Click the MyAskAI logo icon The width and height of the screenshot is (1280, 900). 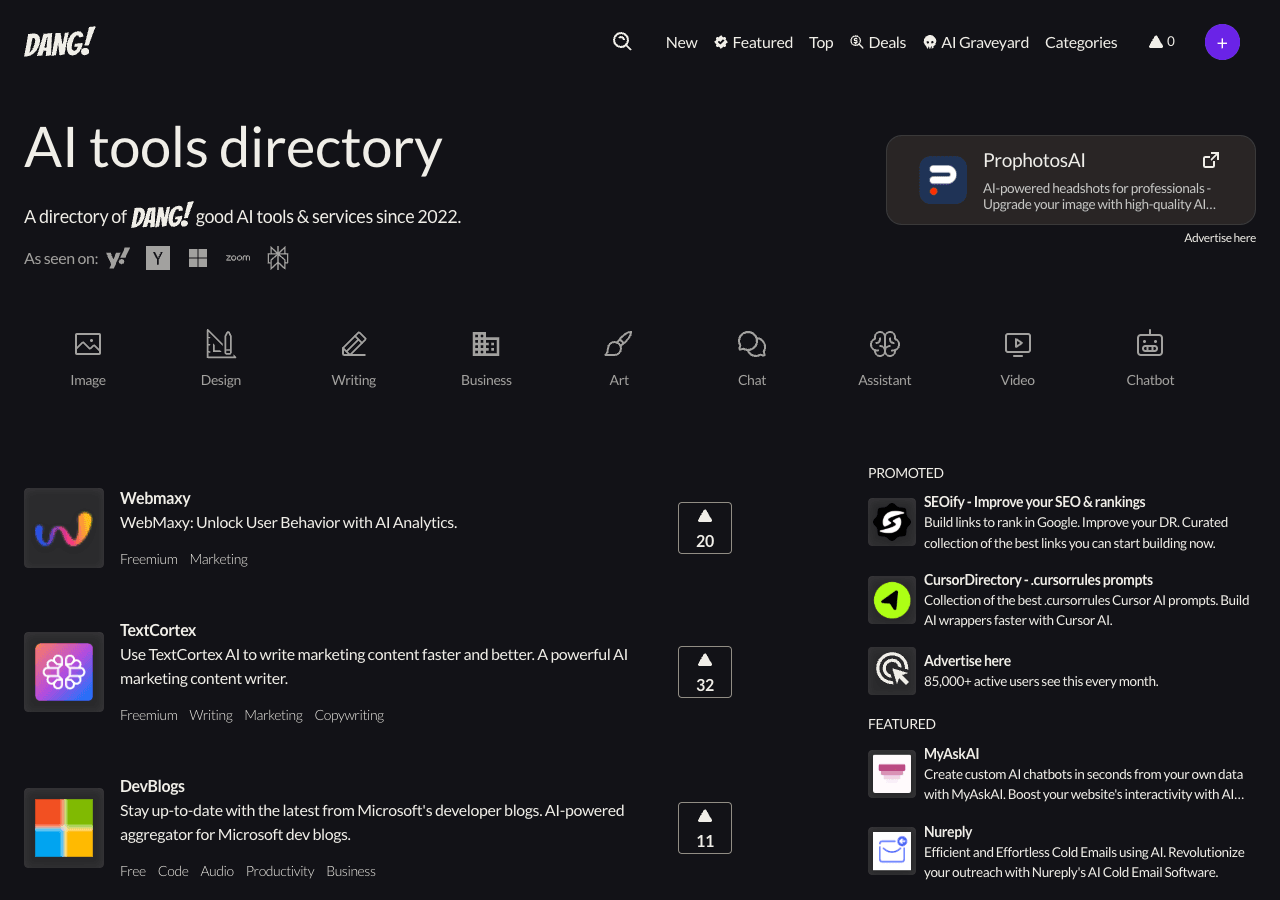pyautogui.click(x=892, y=774)
